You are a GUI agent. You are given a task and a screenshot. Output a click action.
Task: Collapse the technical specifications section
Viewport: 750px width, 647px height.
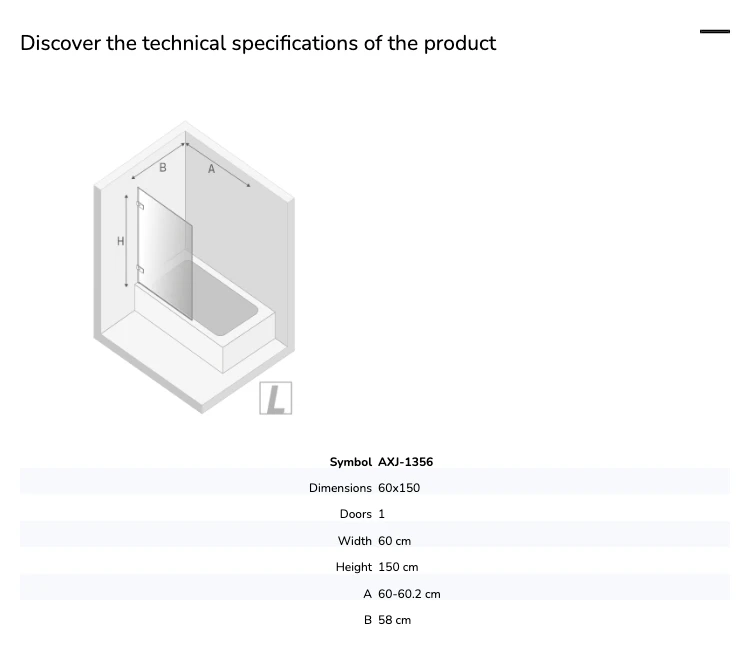tap(715, 32)
